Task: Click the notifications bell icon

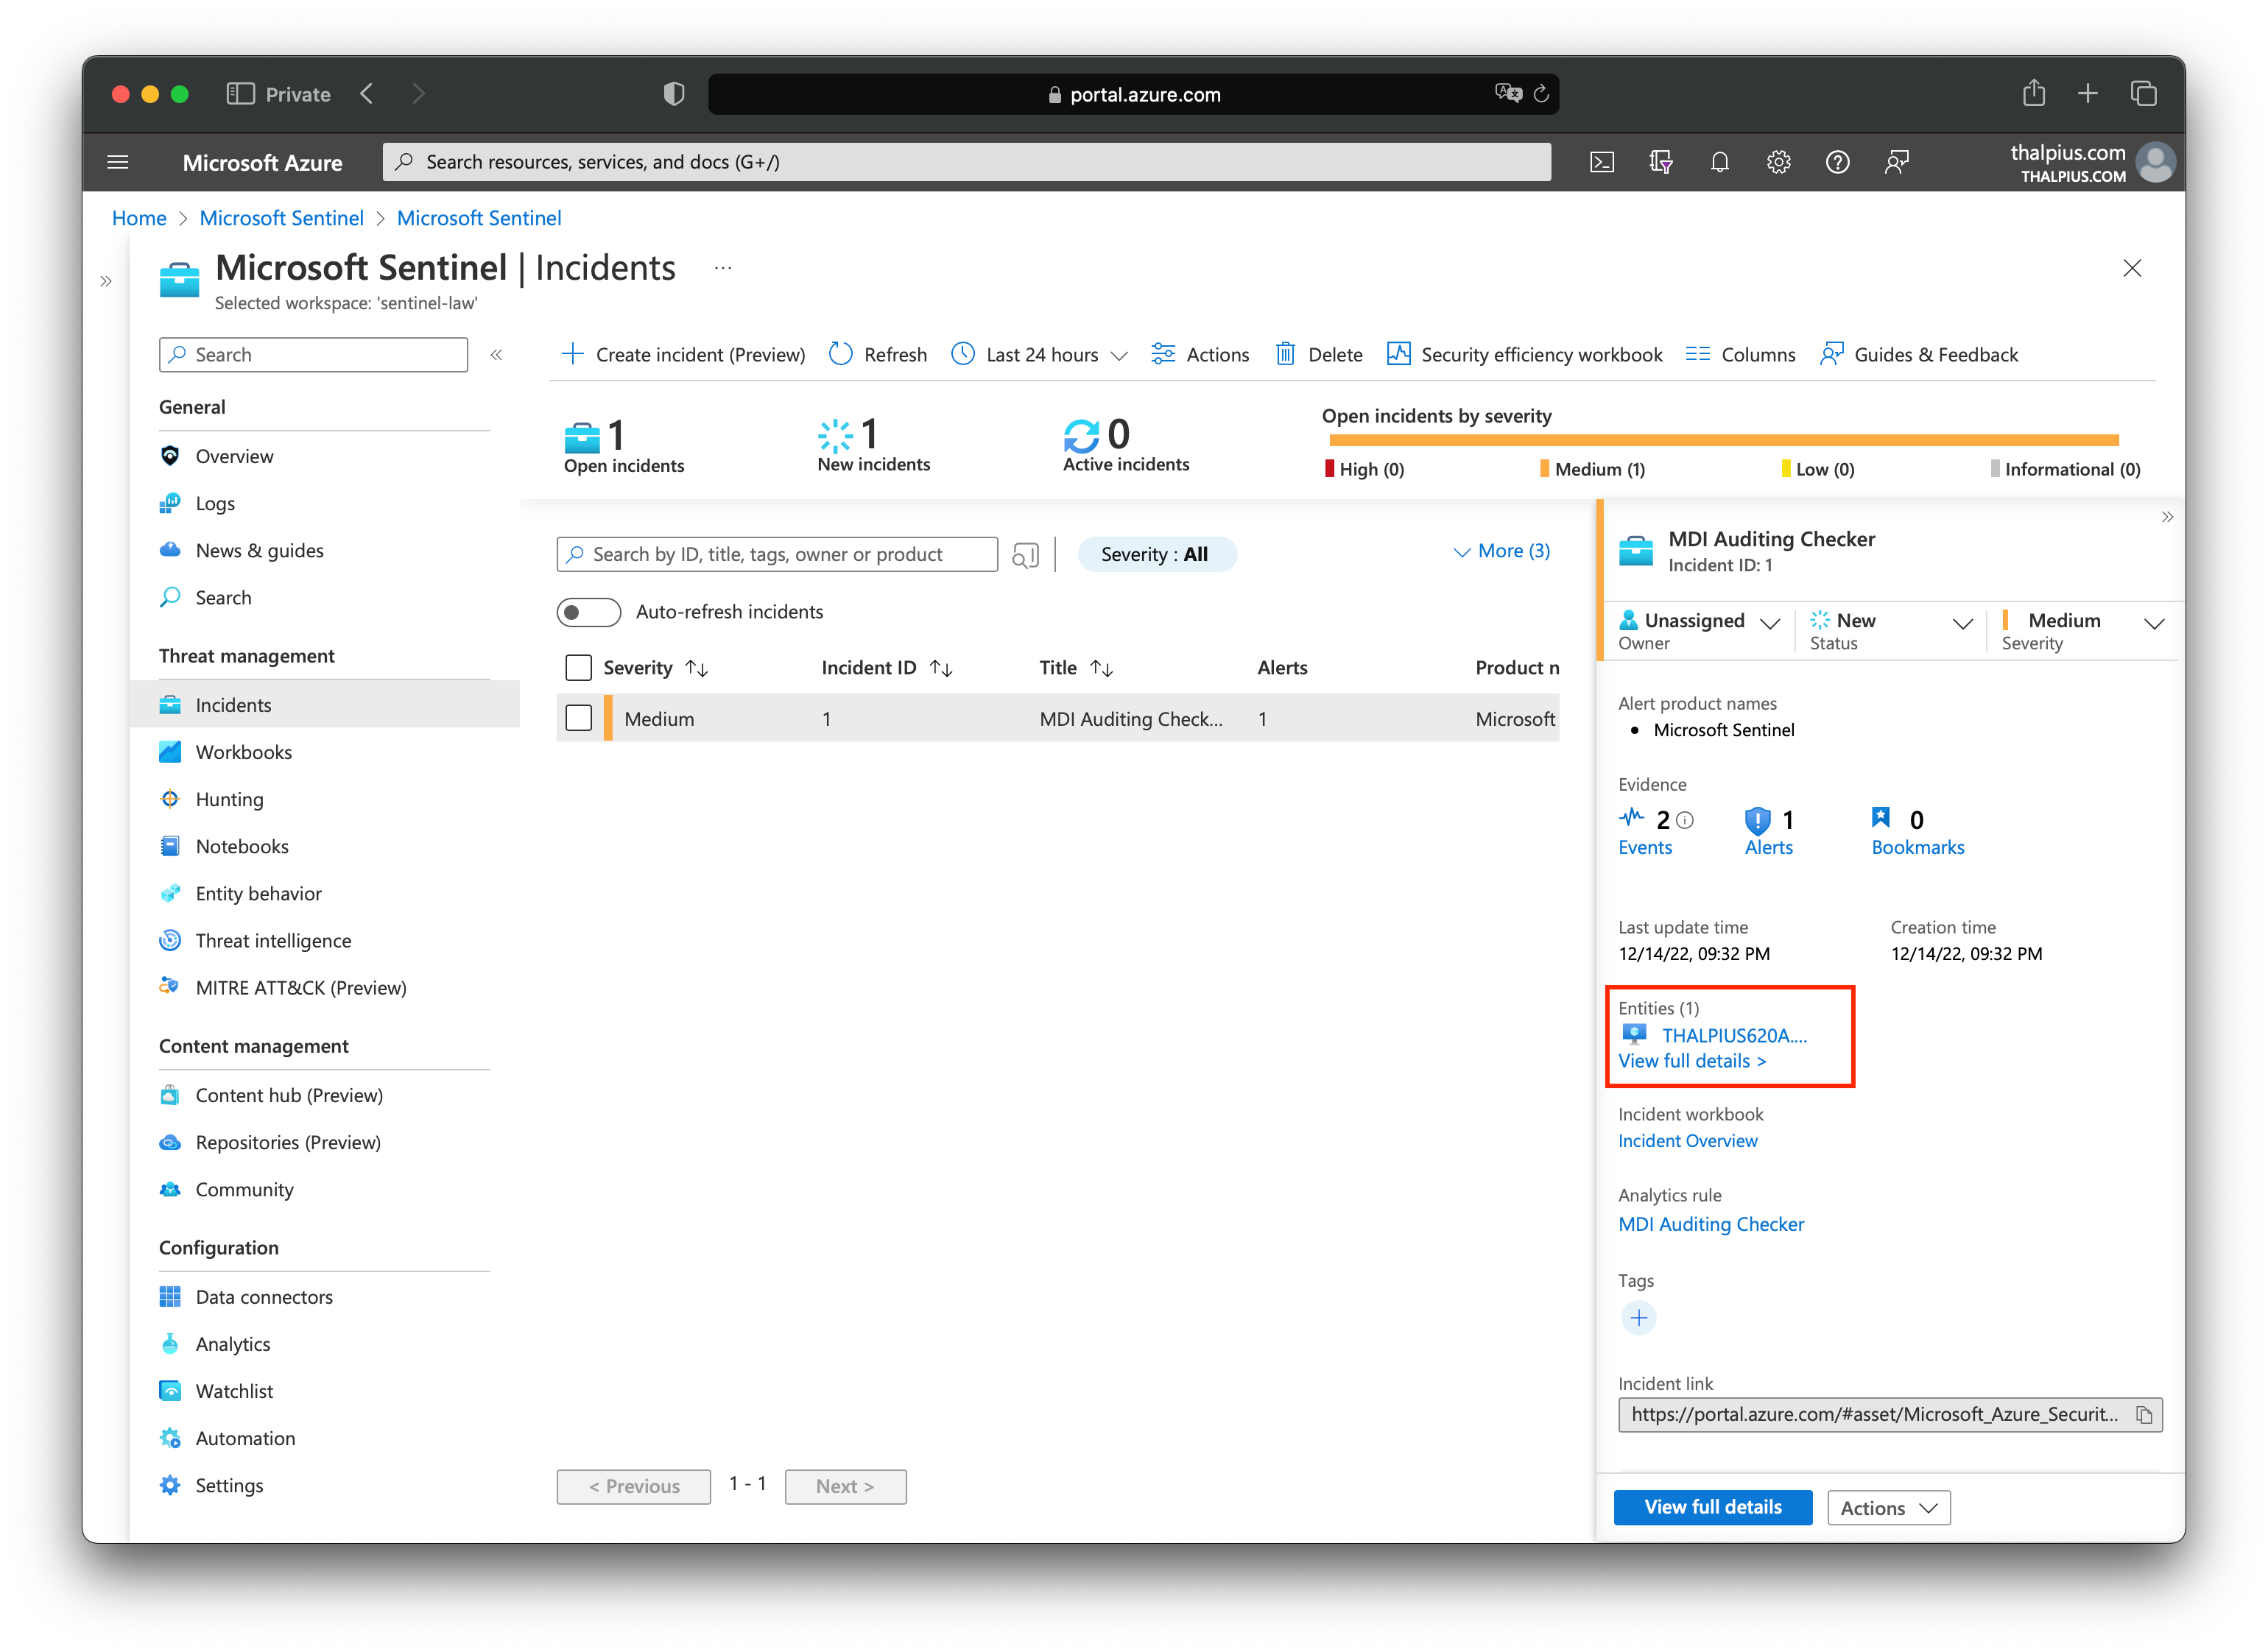Action: tap(1719, 162)
